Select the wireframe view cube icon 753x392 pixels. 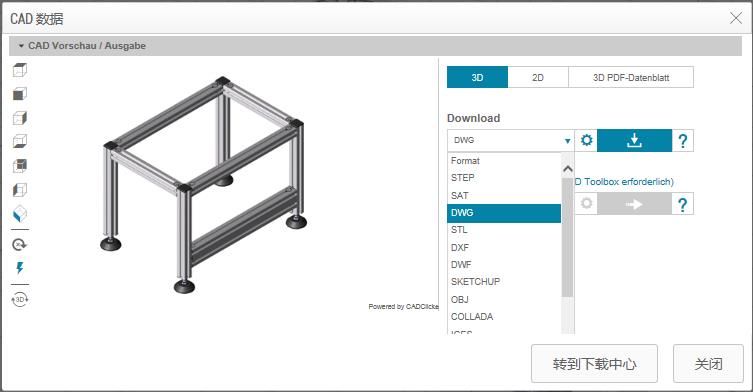(20, 70)
